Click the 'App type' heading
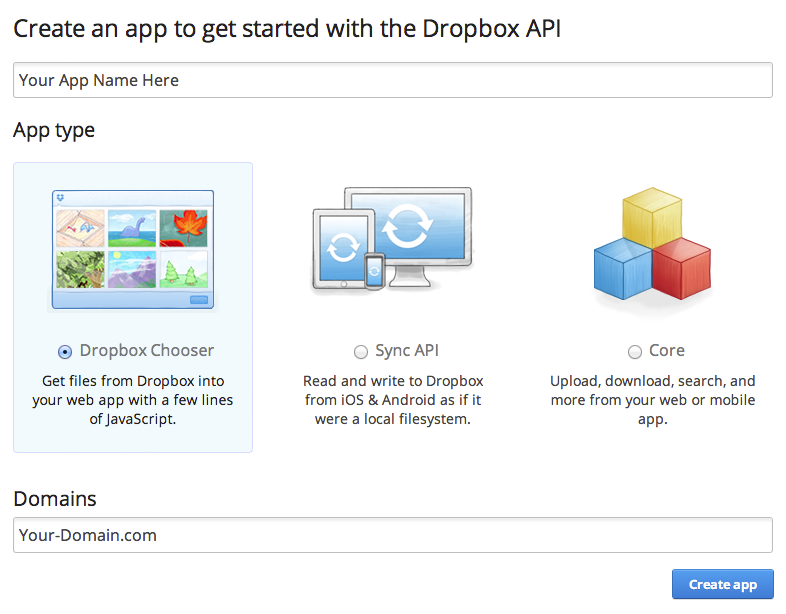Image resolution: width=786 pixels, height=614 pixels. click(54, 131)
